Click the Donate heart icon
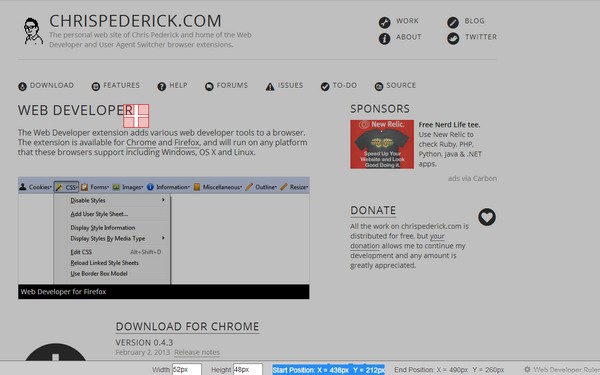 click(487, 217)
